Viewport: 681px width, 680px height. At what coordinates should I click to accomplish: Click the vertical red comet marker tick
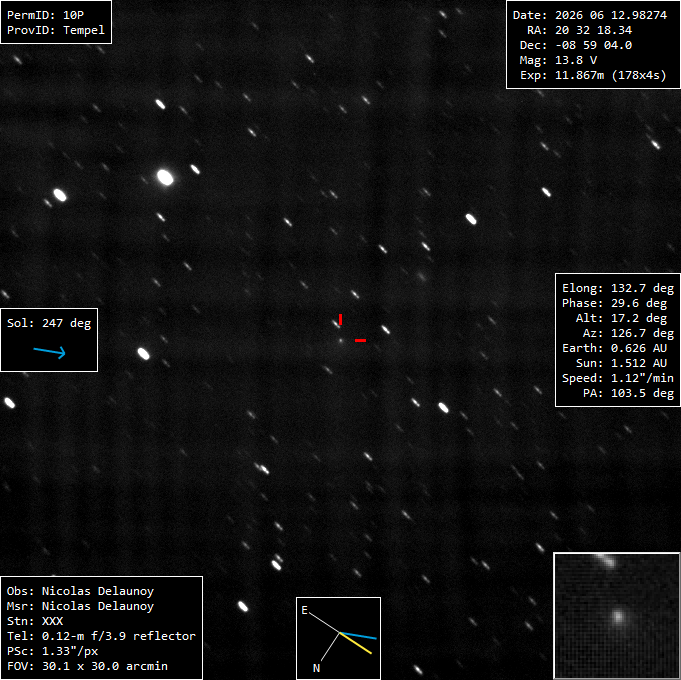[x=340, y=320]
